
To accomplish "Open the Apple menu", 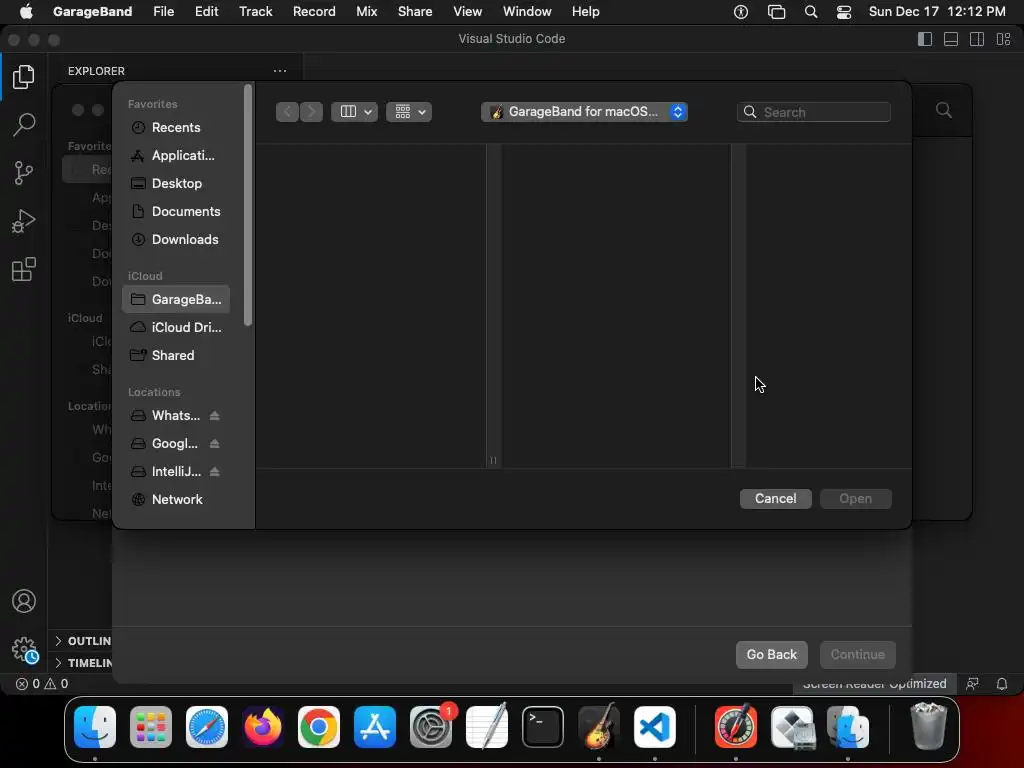I will click(25, 12).
